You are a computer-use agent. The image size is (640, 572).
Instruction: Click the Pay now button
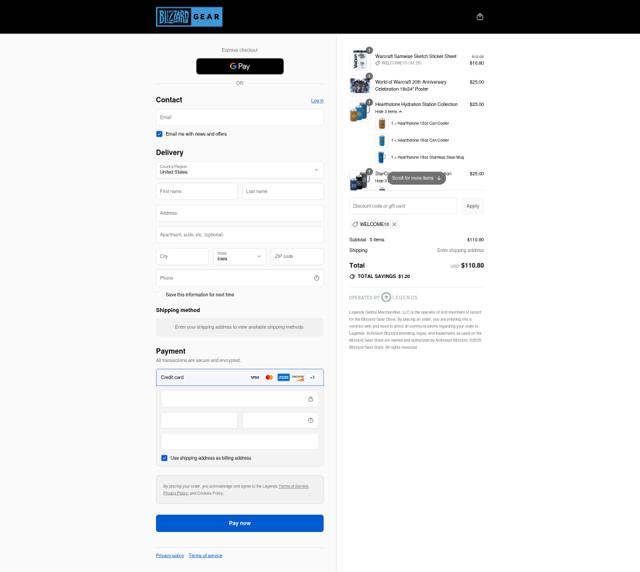pyautogui.click(x=240, y=523)
